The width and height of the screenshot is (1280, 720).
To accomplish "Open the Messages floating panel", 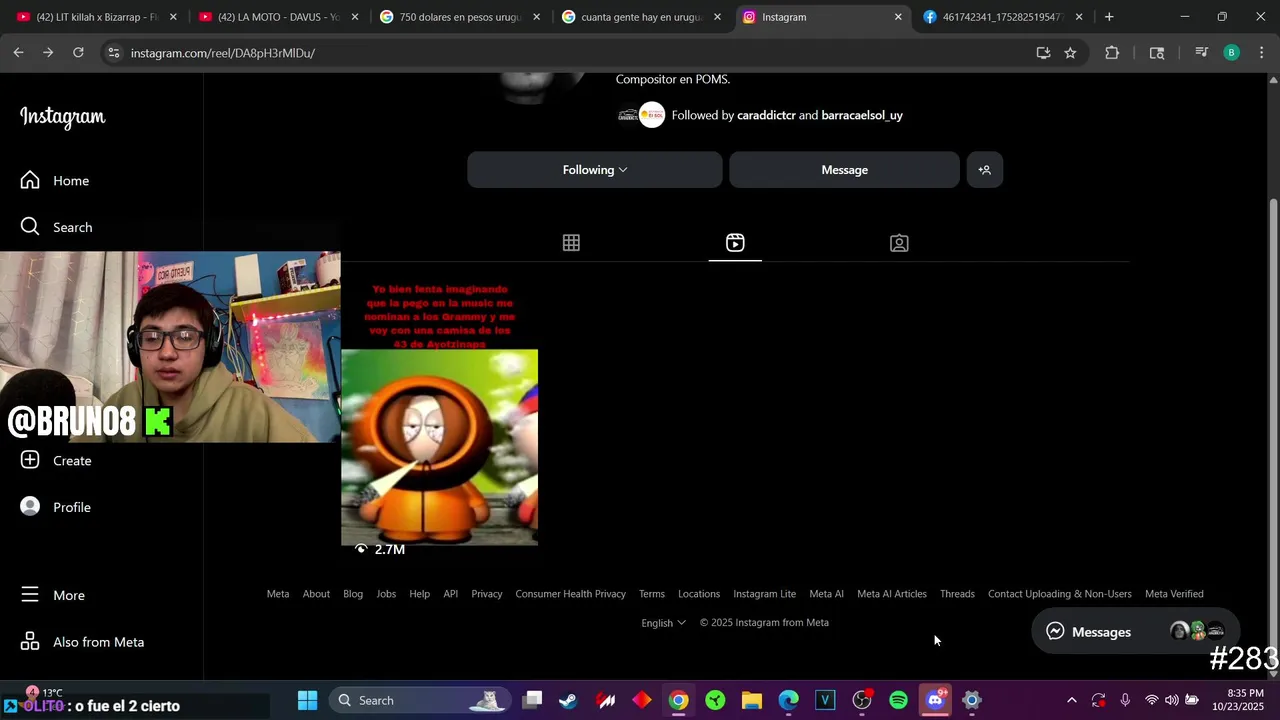I will 1135,632.
